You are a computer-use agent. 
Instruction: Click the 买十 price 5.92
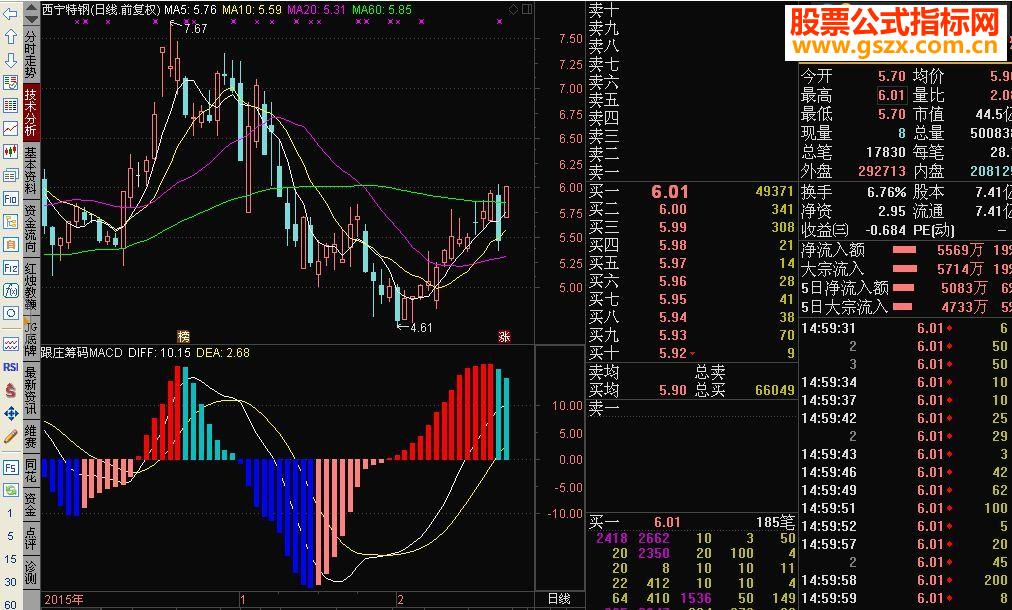(673, 353)
